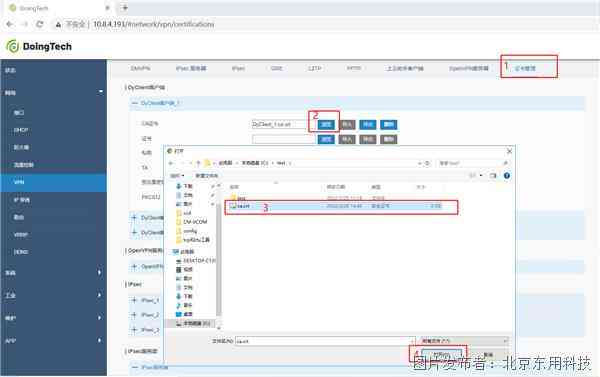600x377 pixels.
Task: Switch to the L2TP tab
Action: (315, 68)
